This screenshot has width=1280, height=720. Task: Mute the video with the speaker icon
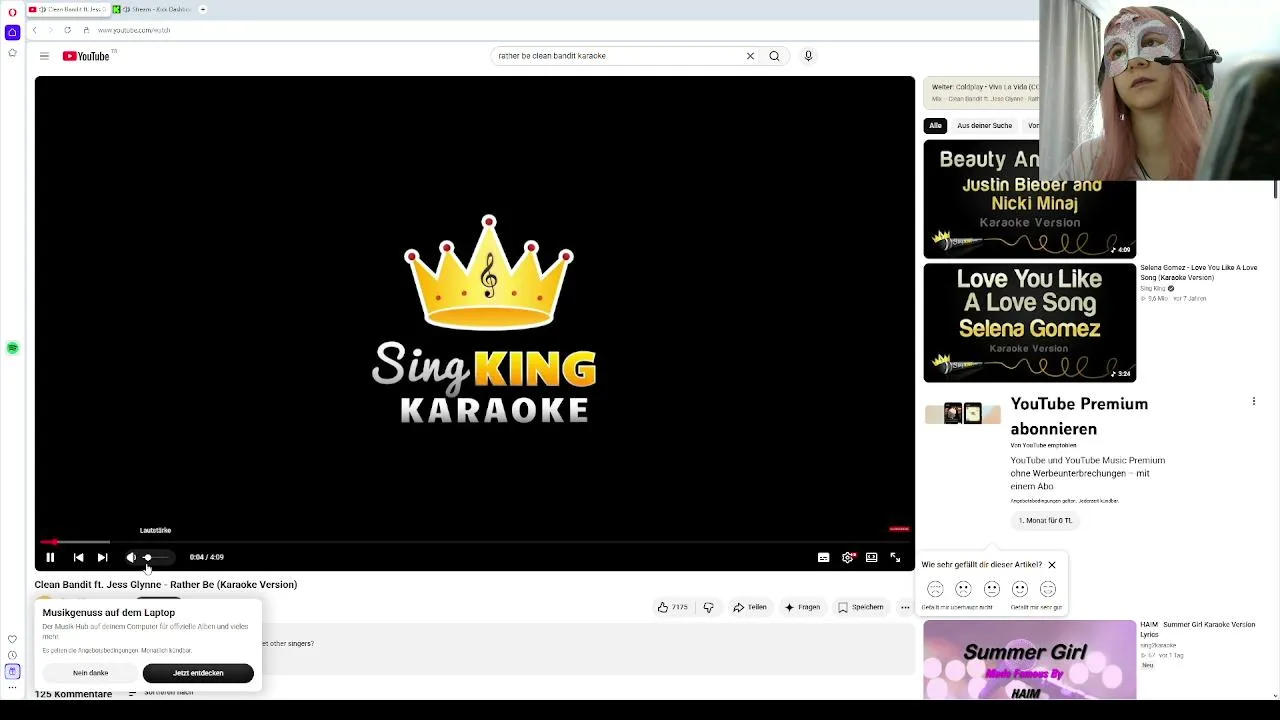(131, 557)
